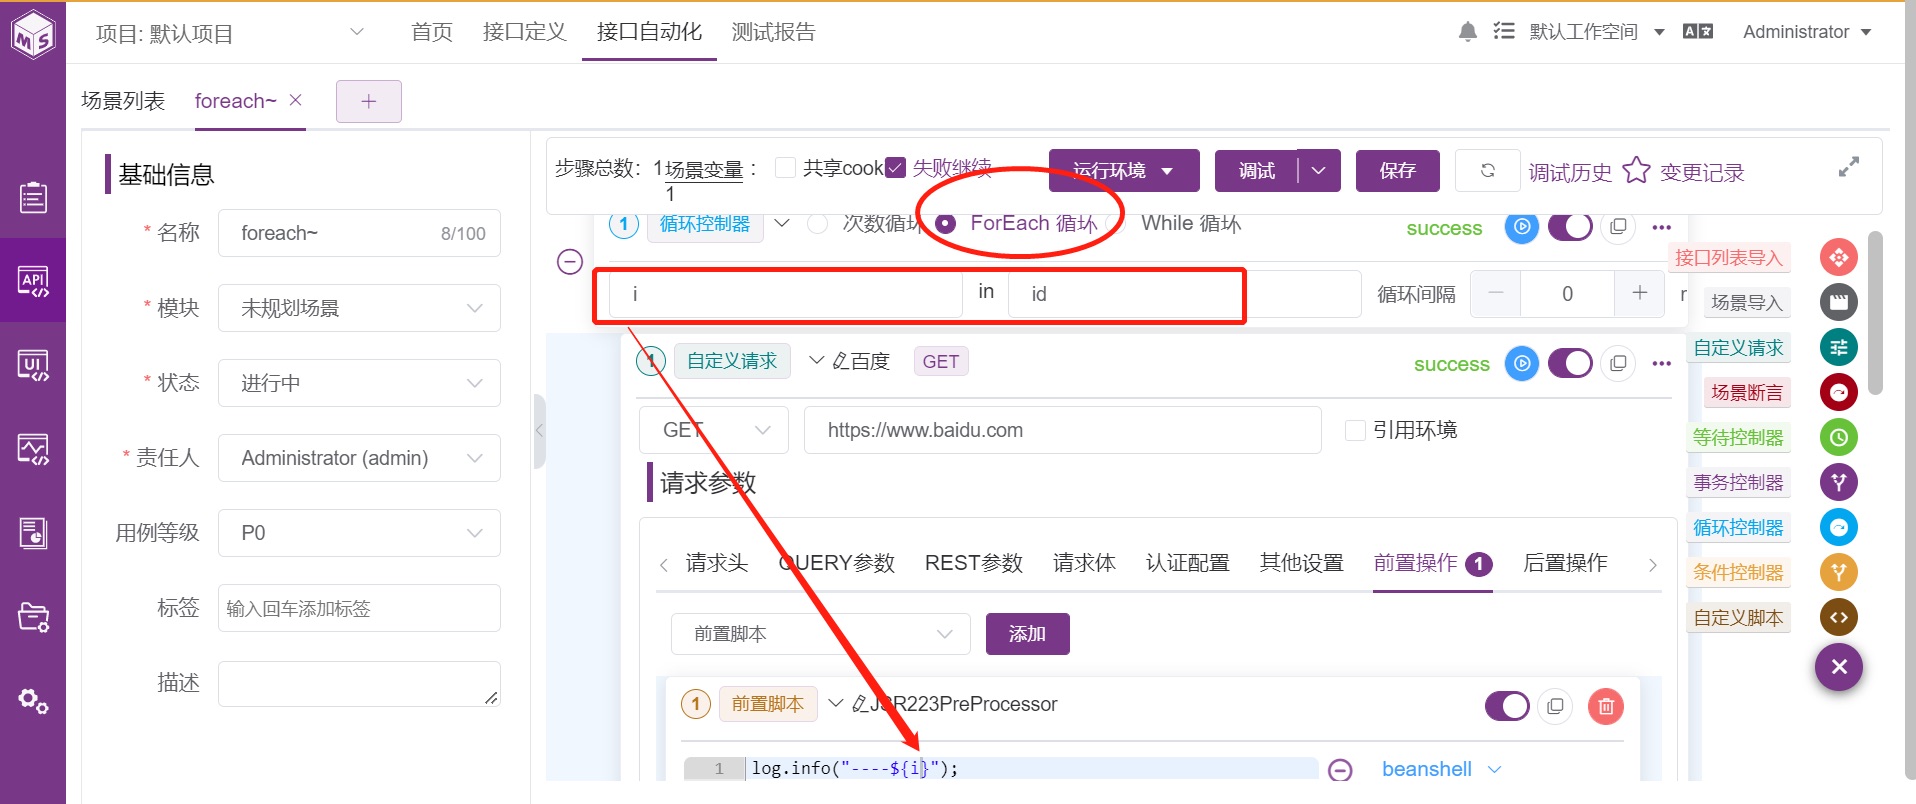Viewport: 1916px width, 804px height.
Task: Open the report sidebar icon
Action: (33, 533)
